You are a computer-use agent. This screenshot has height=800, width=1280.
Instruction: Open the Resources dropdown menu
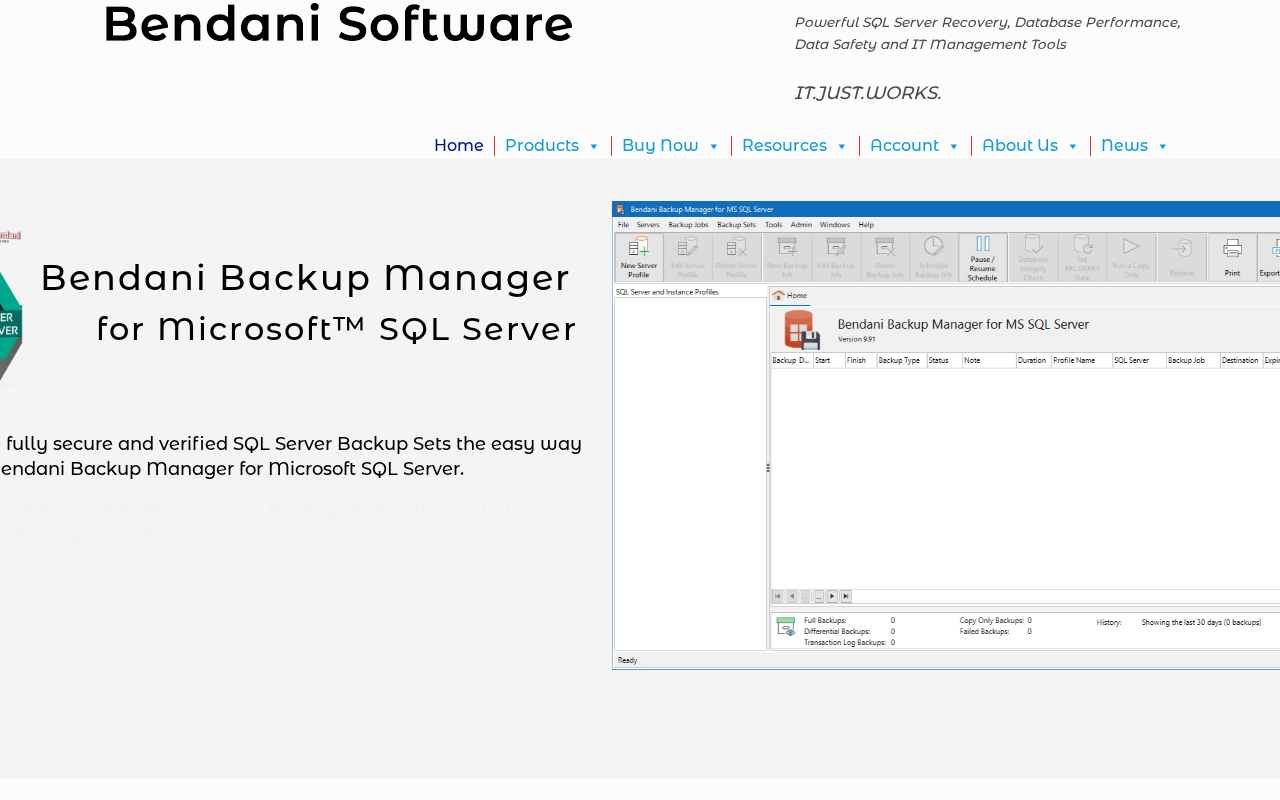click(794, 146)
